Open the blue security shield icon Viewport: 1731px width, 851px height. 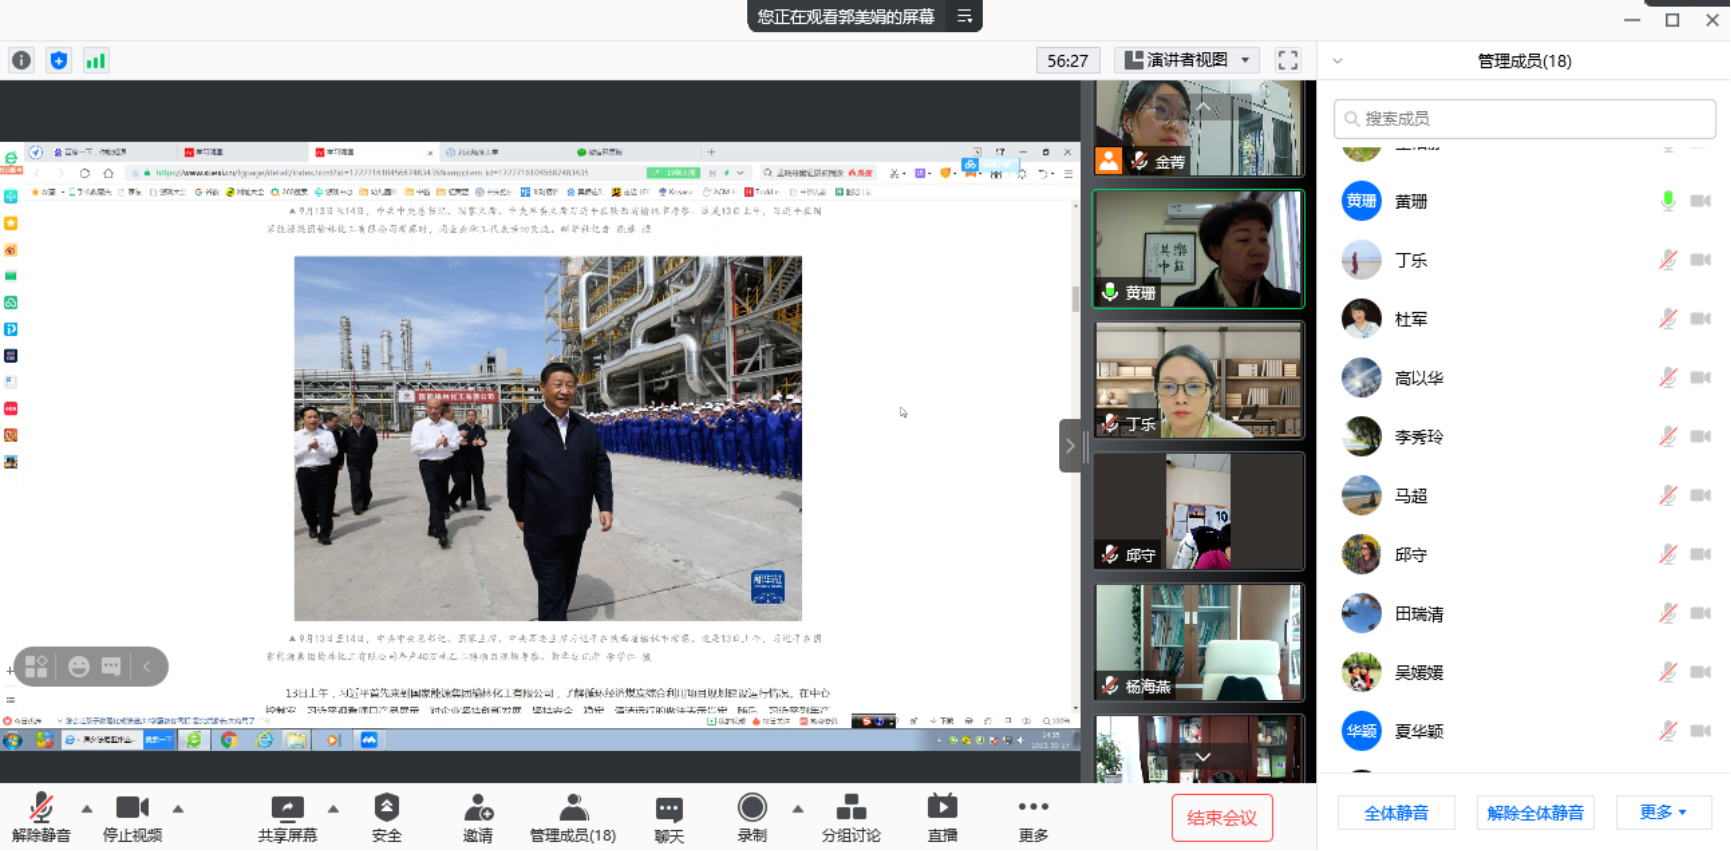tap(59, 60)
